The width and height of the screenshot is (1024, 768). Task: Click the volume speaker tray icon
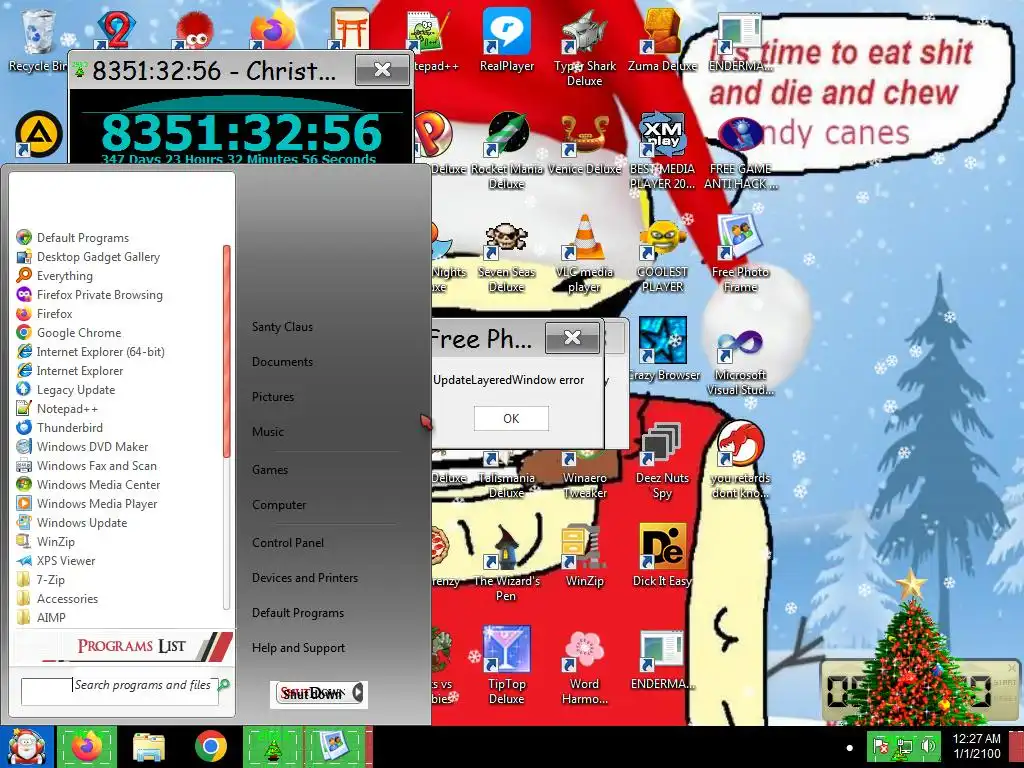pyautogui.click(x=928, y=746)
